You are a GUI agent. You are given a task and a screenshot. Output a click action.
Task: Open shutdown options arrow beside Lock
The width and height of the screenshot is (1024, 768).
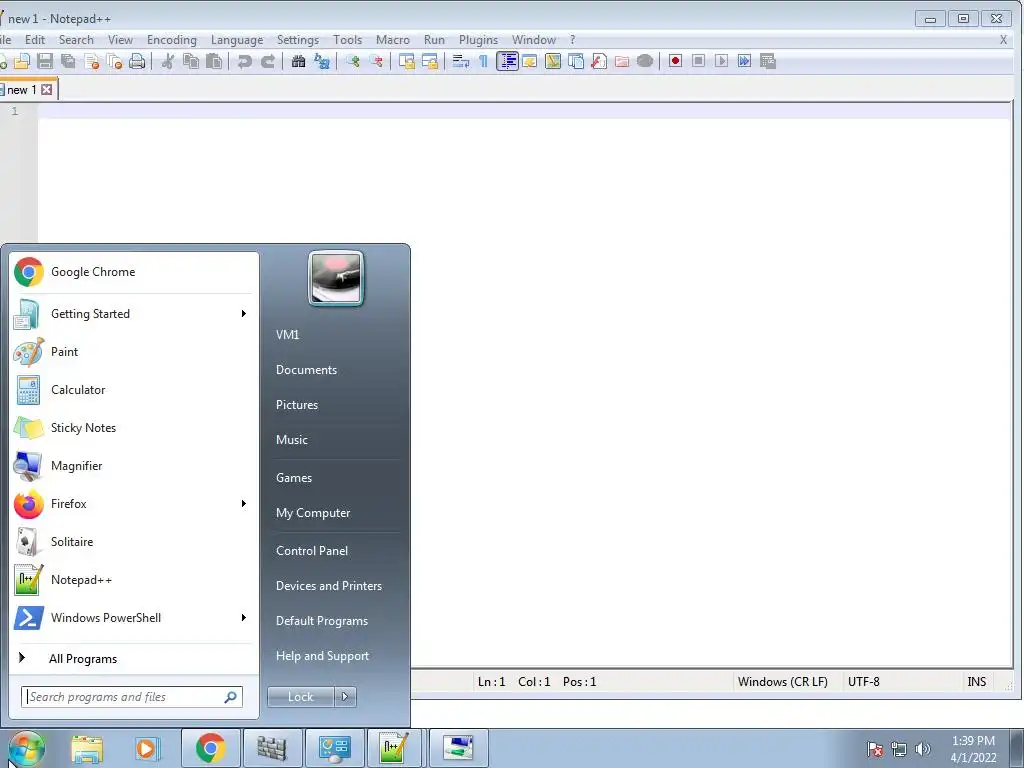click(345, 697)
